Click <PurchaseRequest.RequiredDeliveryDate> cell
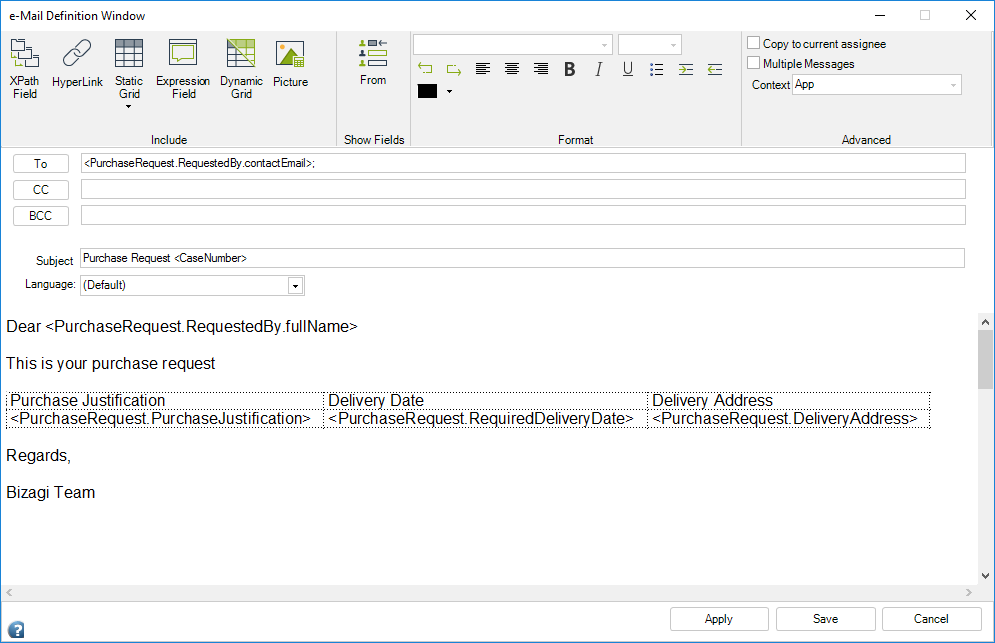Viewport: 995px width, 643px height. (485, 419)
